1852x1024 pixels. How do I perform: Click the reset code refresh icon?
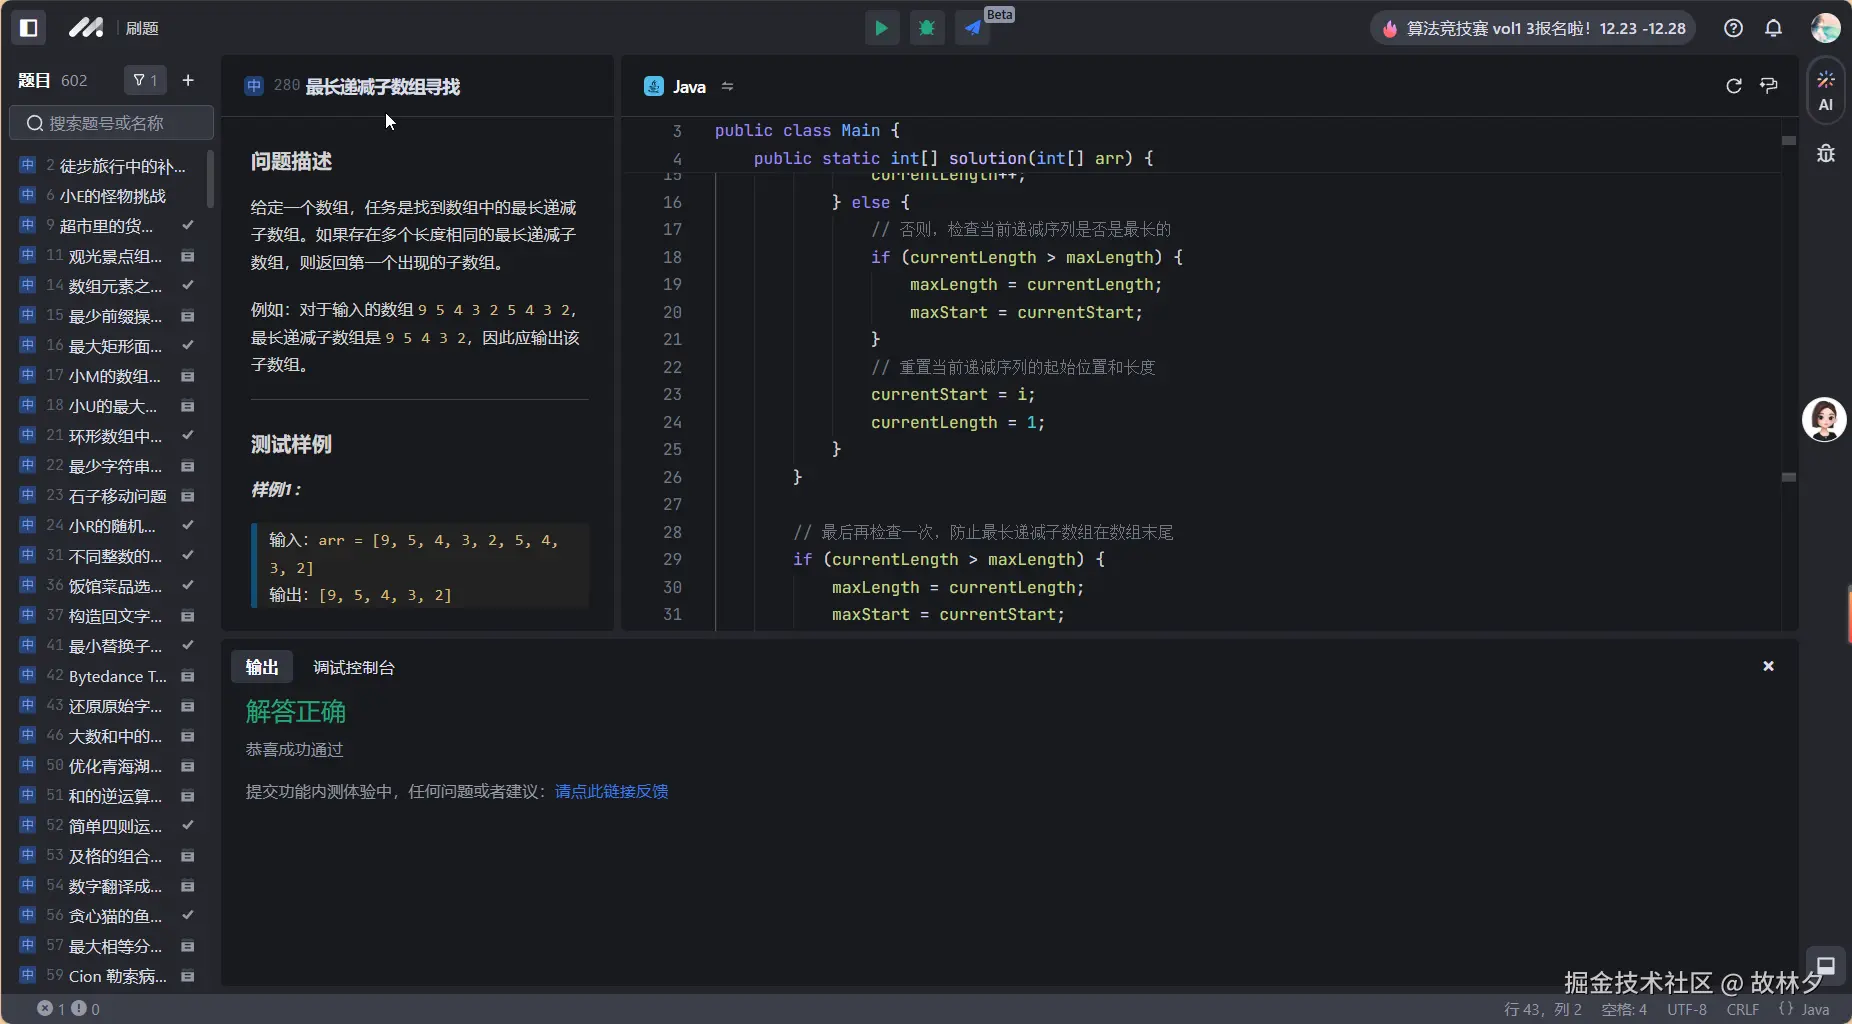point(1734,86)
